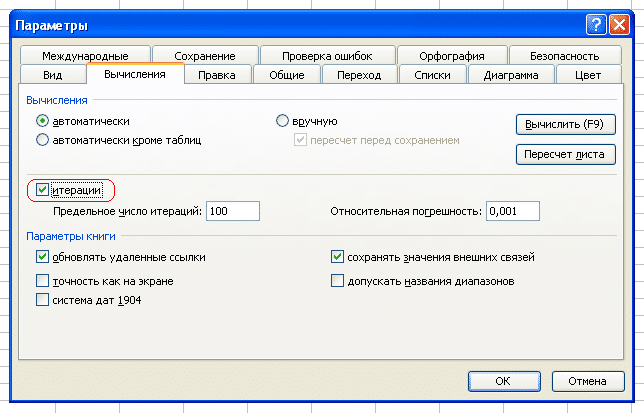Screen dimensions: 644x413
Task: Toggle сохранять значения внешних связей
Action: pyautogui.click(x=337, y=257)
